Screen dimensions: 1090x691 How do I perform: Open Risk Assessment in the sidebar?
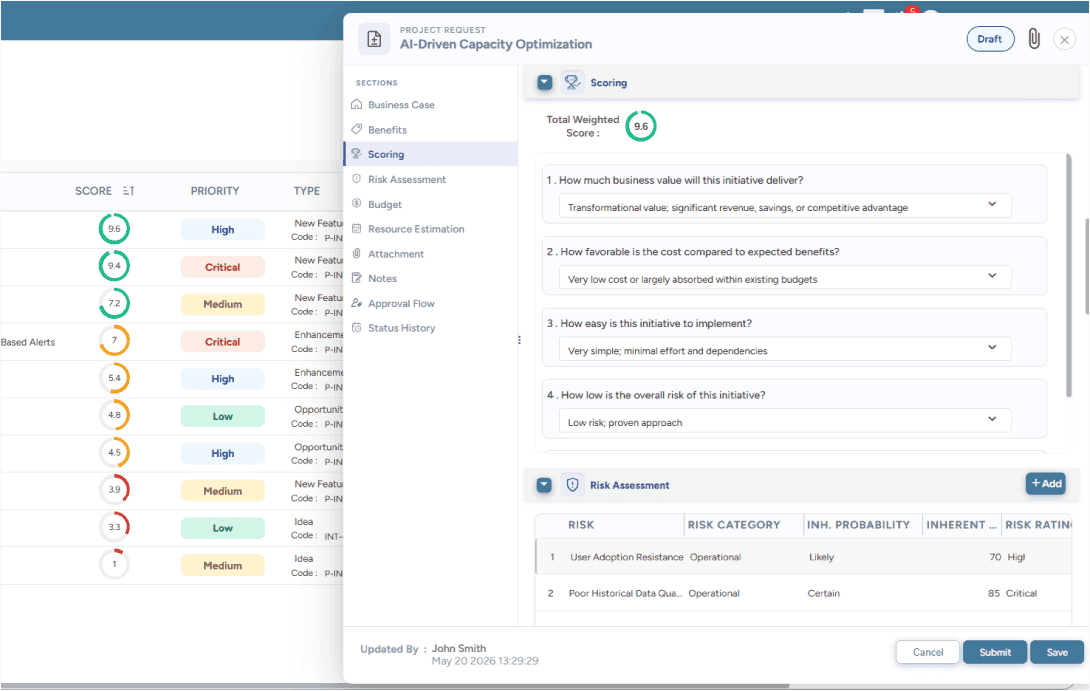(x=407, y=179)
